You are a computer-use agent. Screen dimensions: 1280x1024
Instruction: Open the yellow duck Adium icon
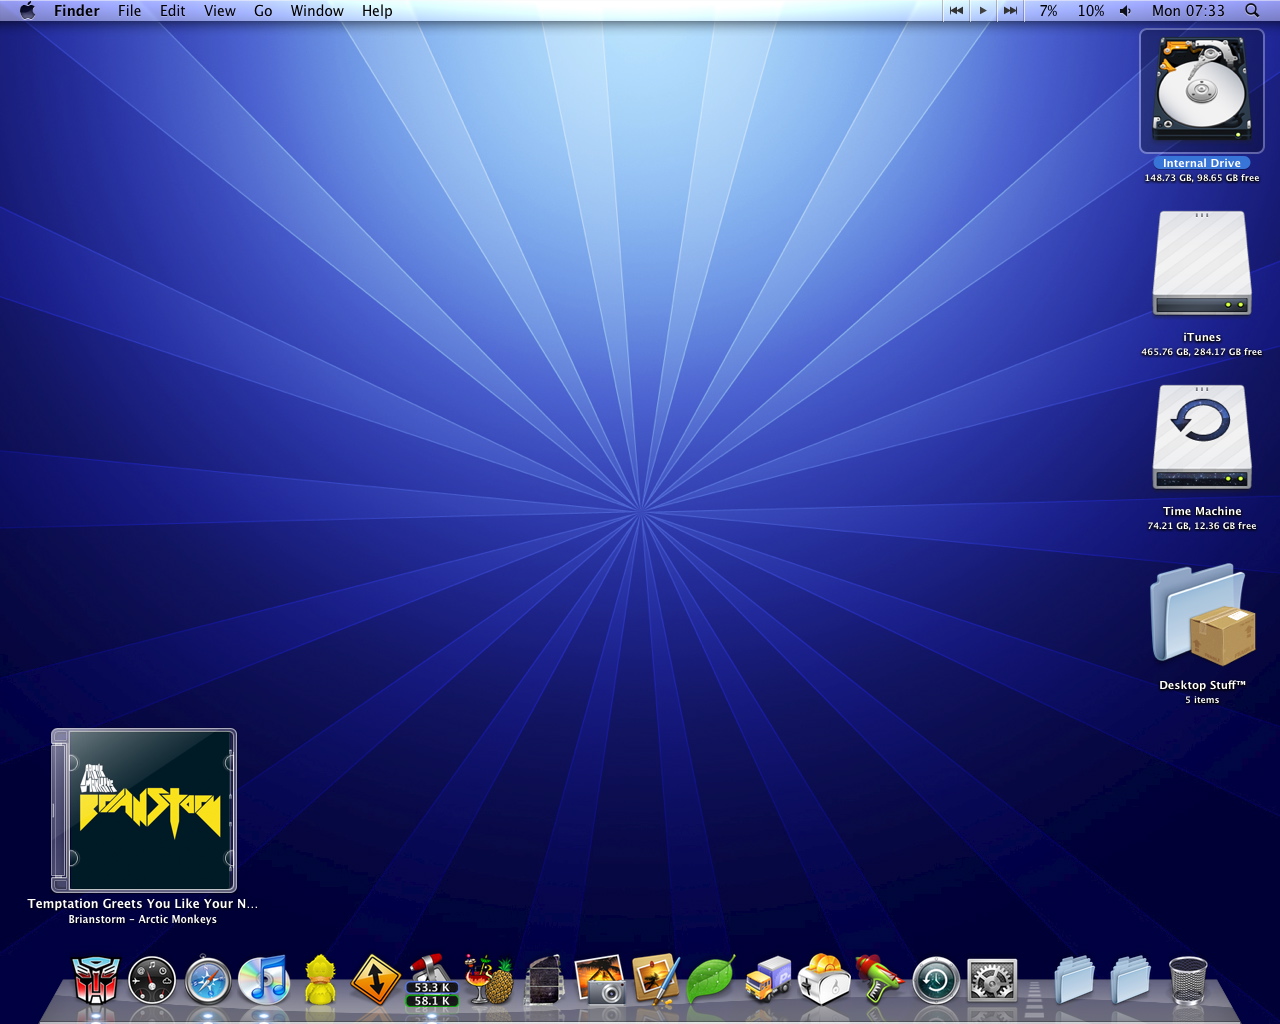(320, 979)
